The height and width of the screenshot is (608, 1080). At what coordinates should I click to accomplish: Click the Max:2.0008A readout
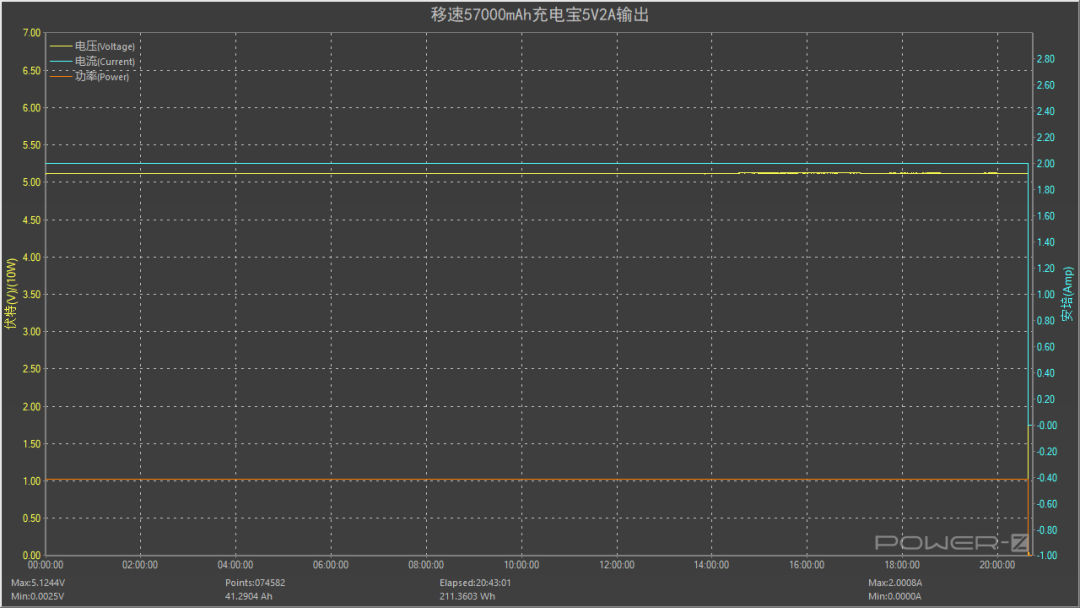point(895,583)
